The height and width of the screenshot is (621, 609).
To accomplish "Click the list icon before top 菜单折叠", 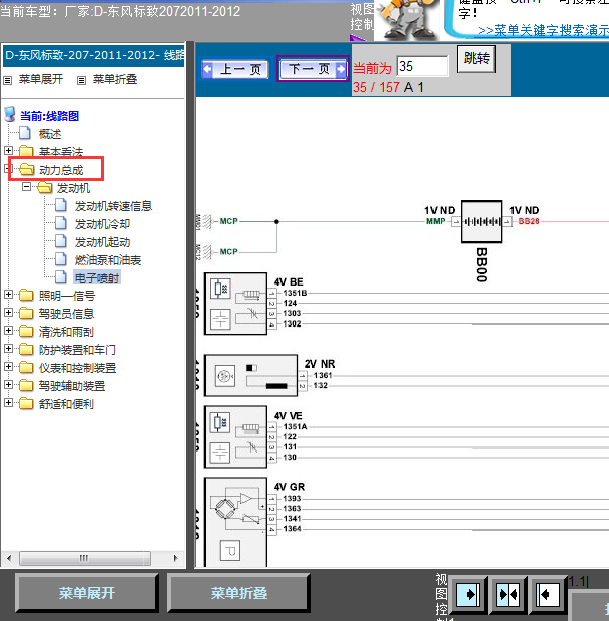I will (x=81, y=81).
